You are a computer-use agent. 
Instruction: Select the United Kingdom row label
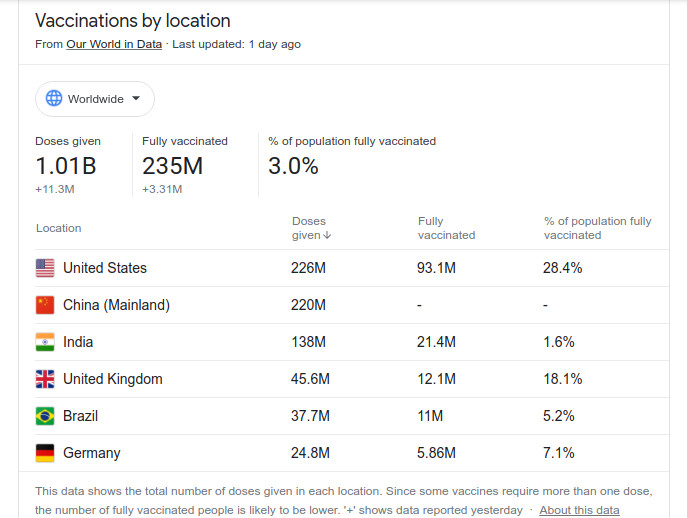tap(112, 379)
